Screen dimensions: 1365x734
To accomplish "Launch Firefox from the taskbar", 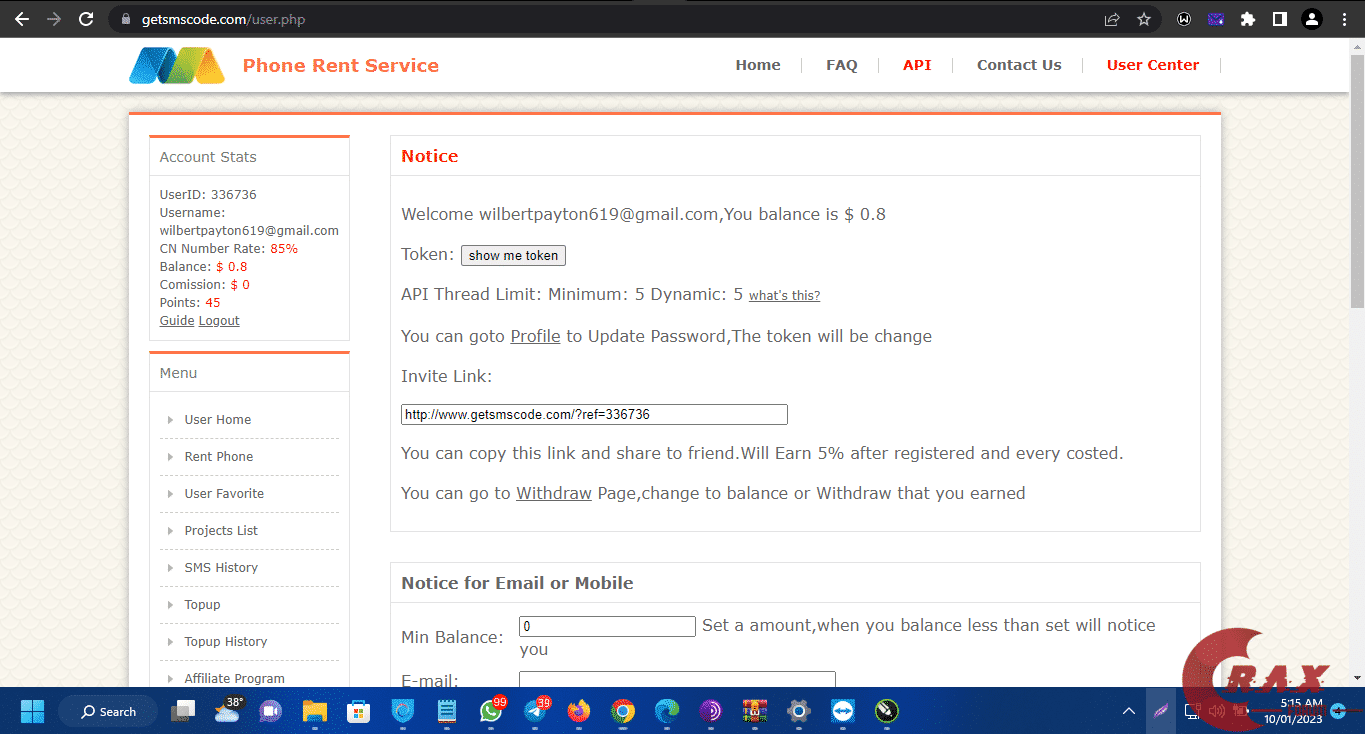I will [578, 711].
